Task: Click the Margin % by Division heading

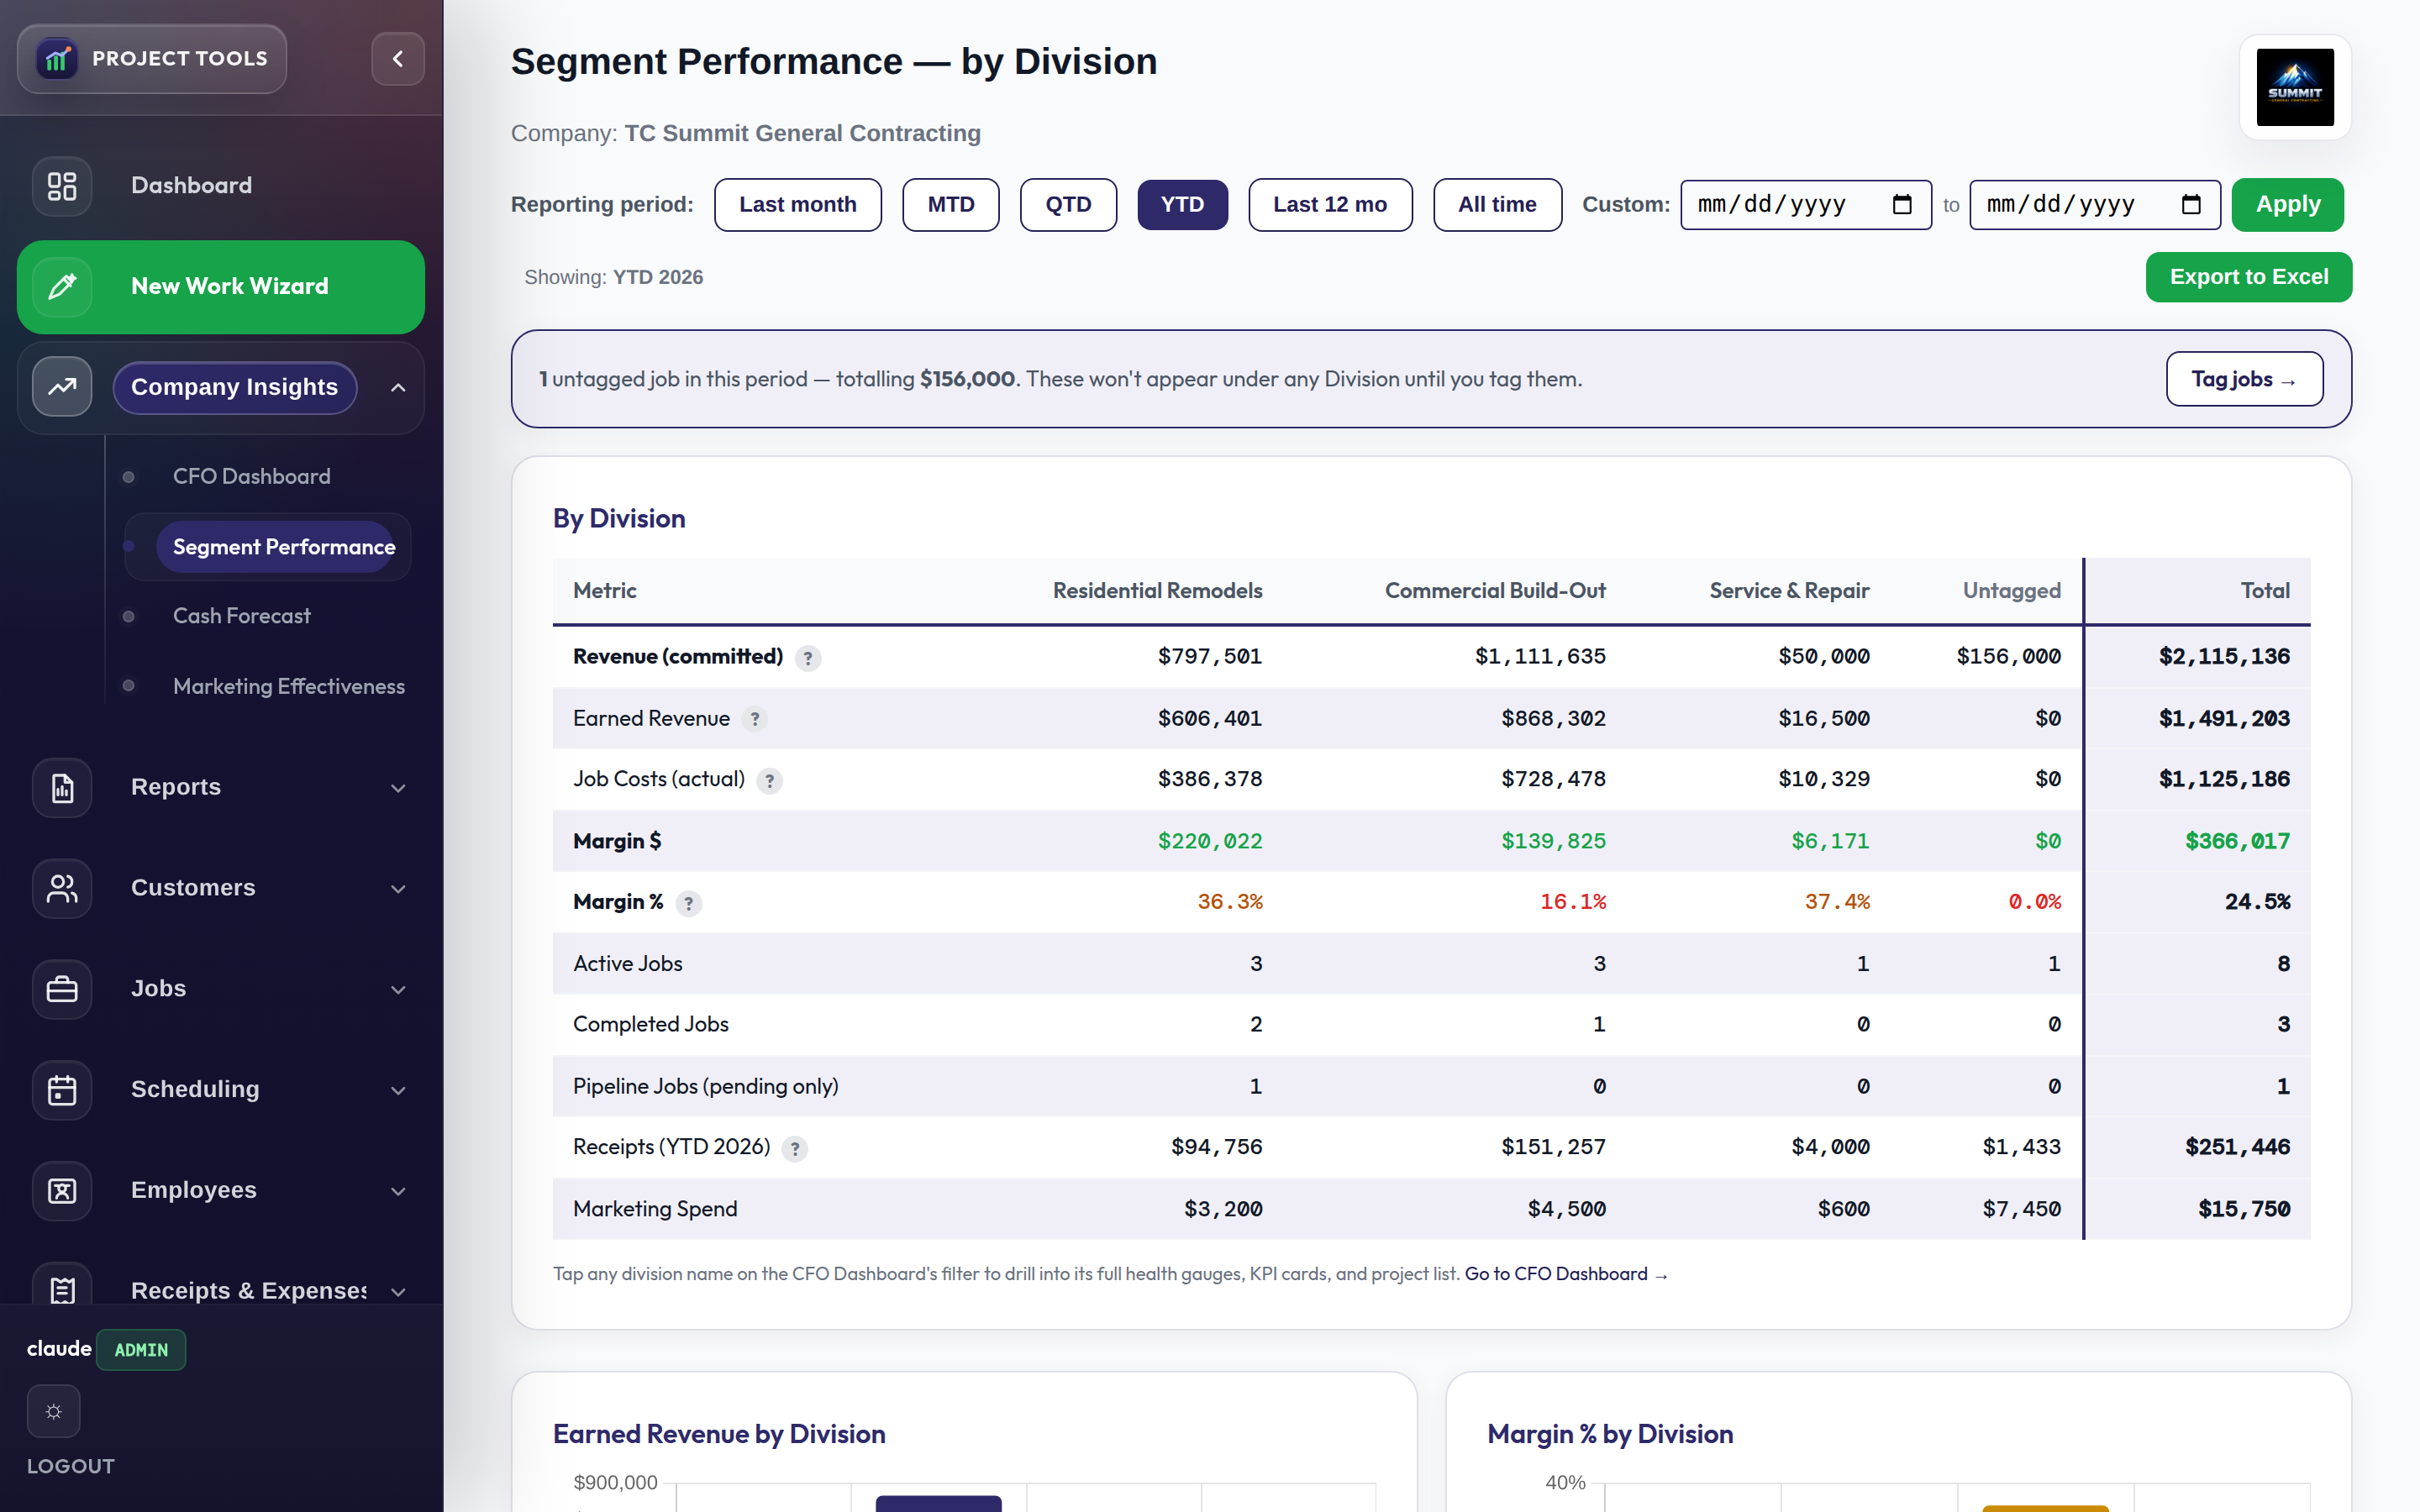Action: 1610,1434
